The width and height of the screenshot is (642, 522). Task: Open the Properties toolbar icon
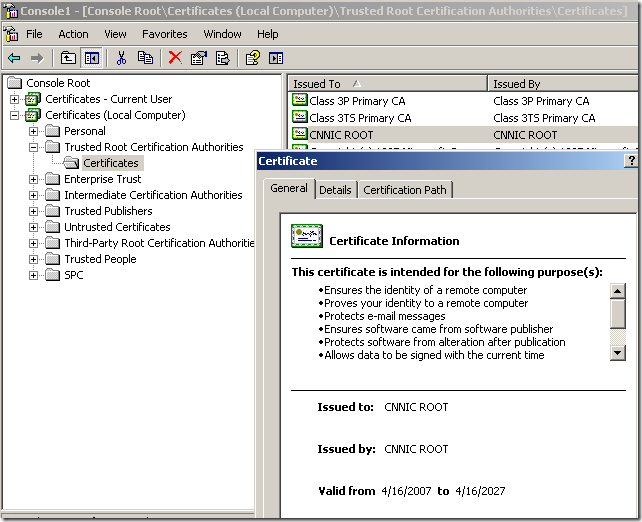(x=199, y=58)
